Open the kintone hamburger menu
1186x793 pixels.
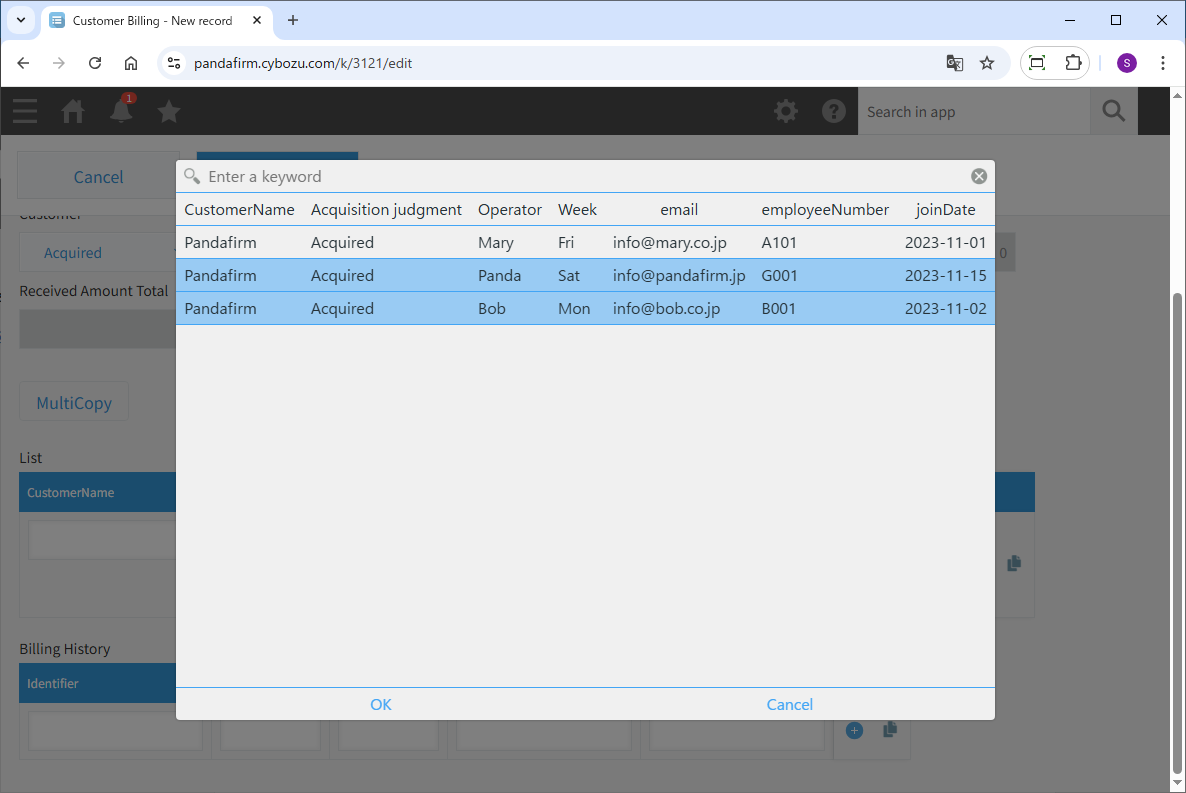pos(25,111)
